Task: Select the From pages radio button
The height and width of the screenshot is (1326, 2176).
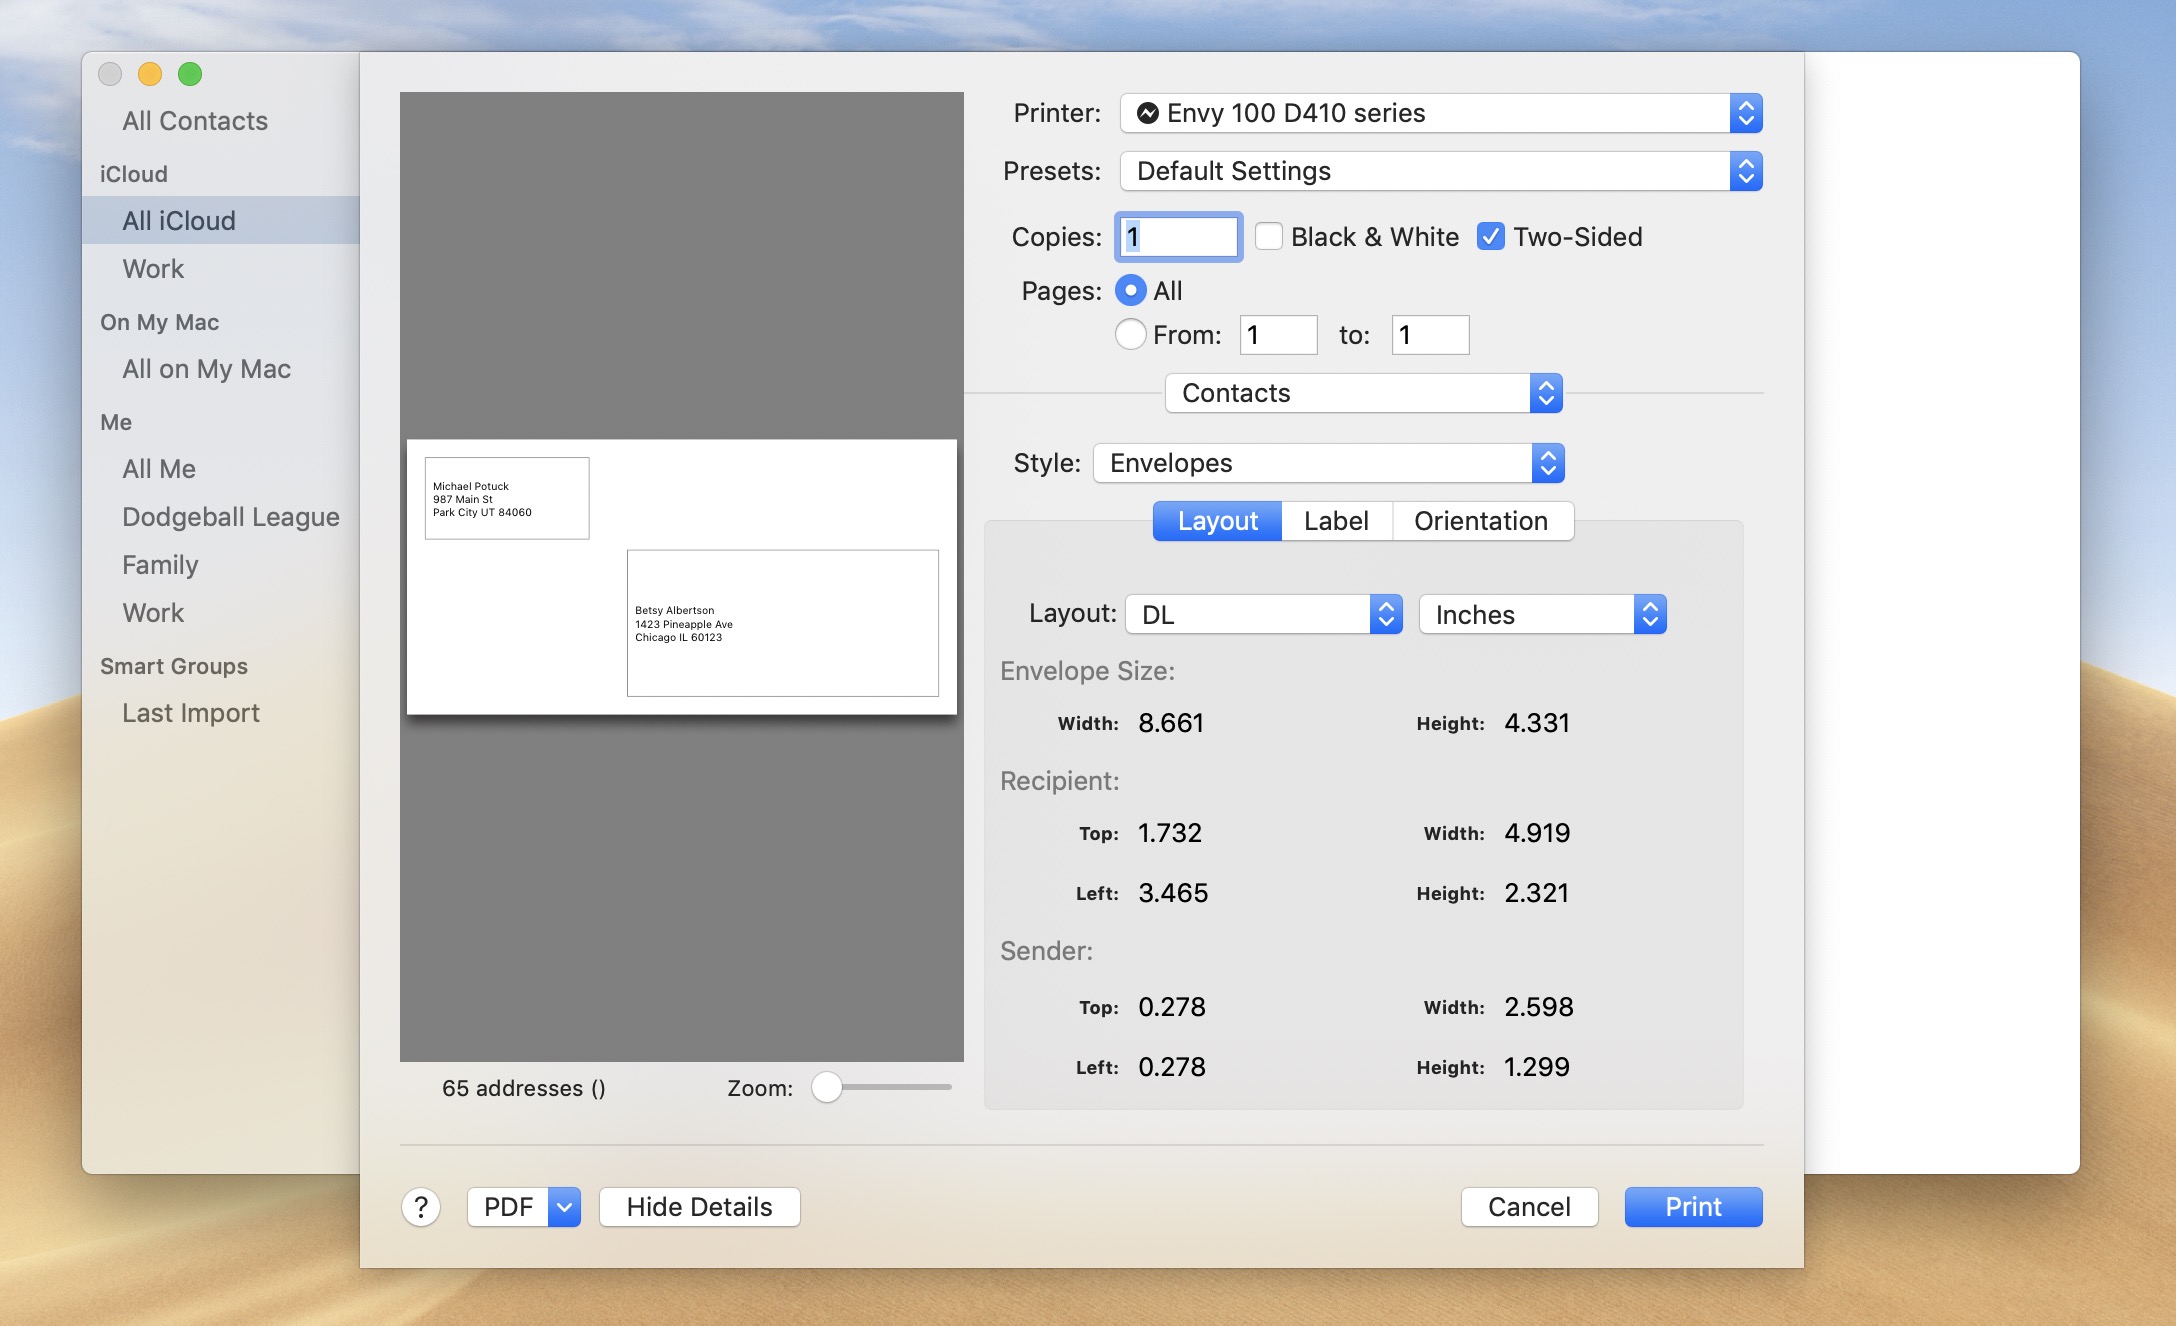Action: 1132,334
